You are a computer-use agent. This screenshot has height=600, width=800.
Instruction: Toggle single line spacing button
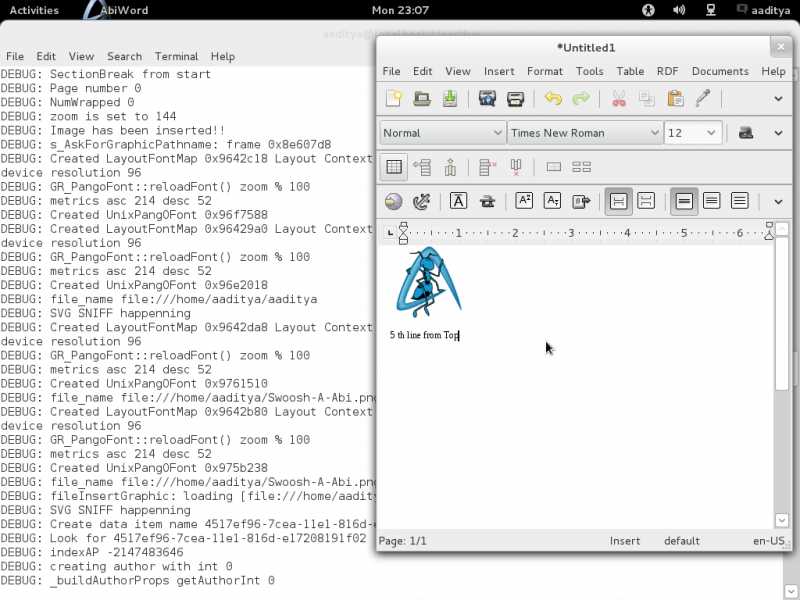(x=684, y=201)
